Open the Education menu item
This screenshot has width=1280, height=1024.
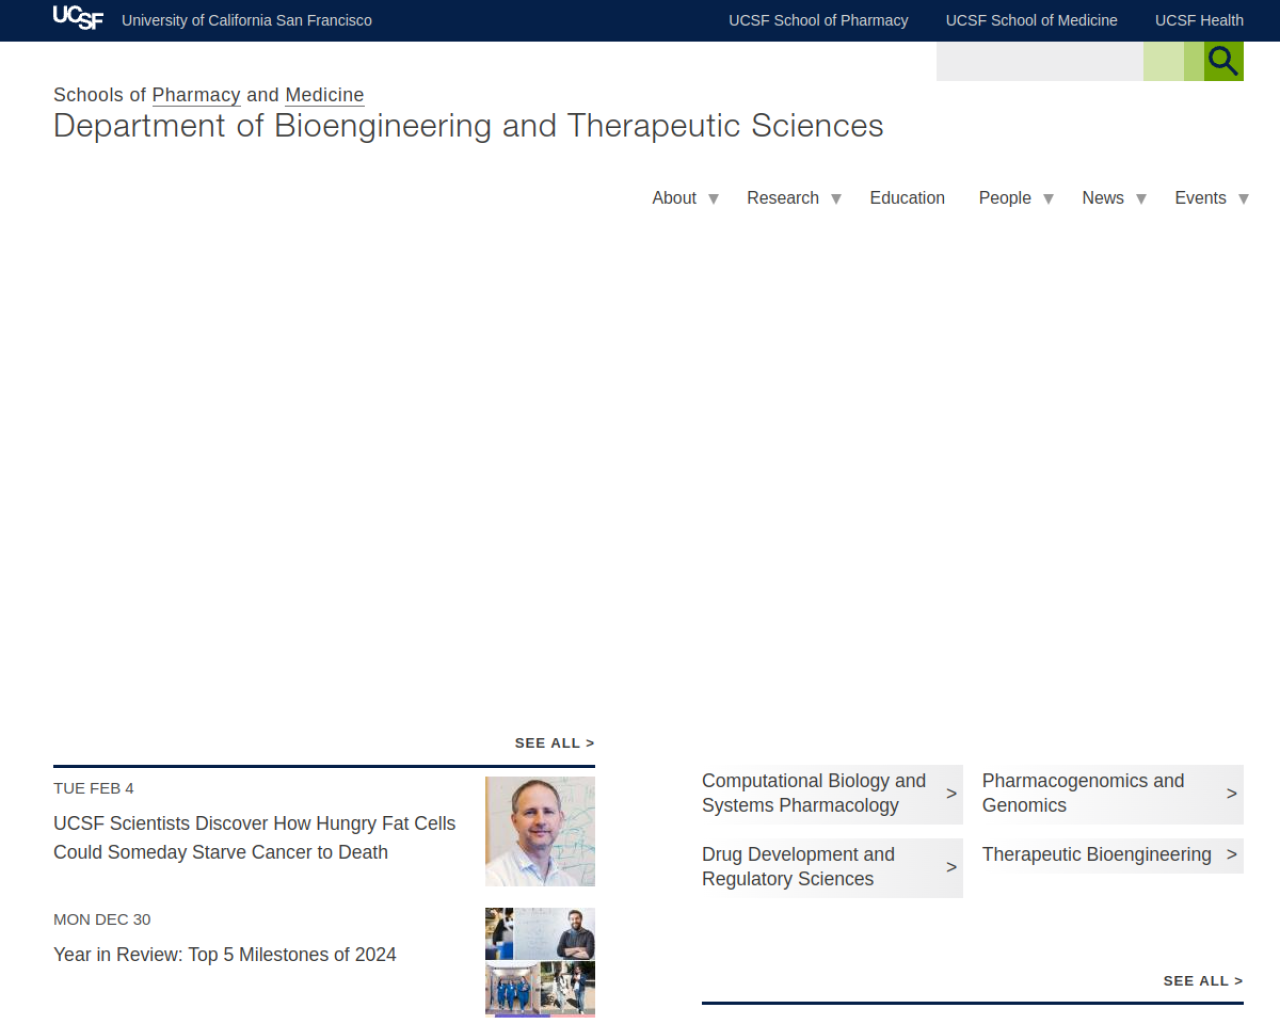907,198
